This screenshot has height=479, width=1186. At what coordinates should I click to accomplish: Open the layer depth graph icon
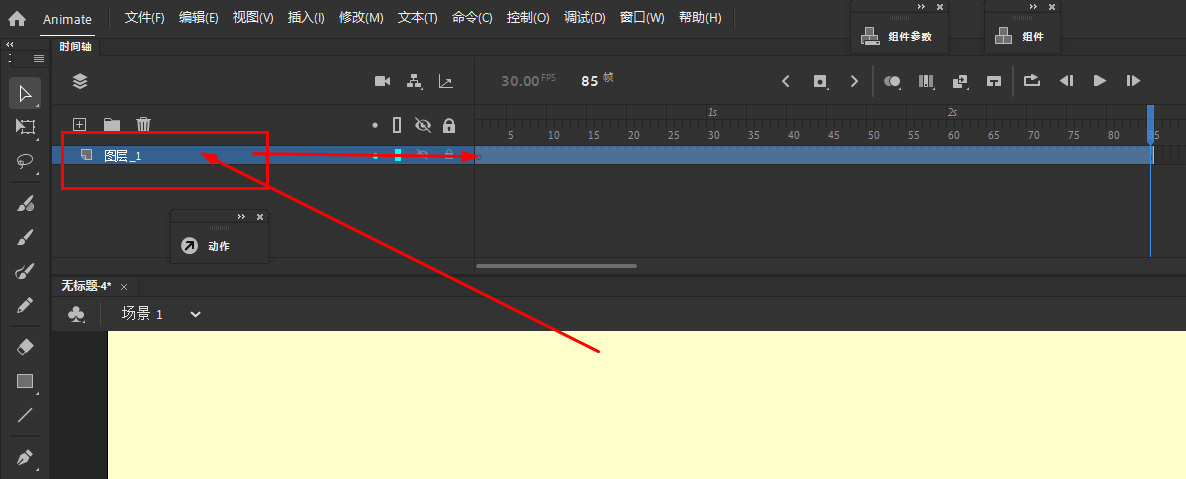446,81
